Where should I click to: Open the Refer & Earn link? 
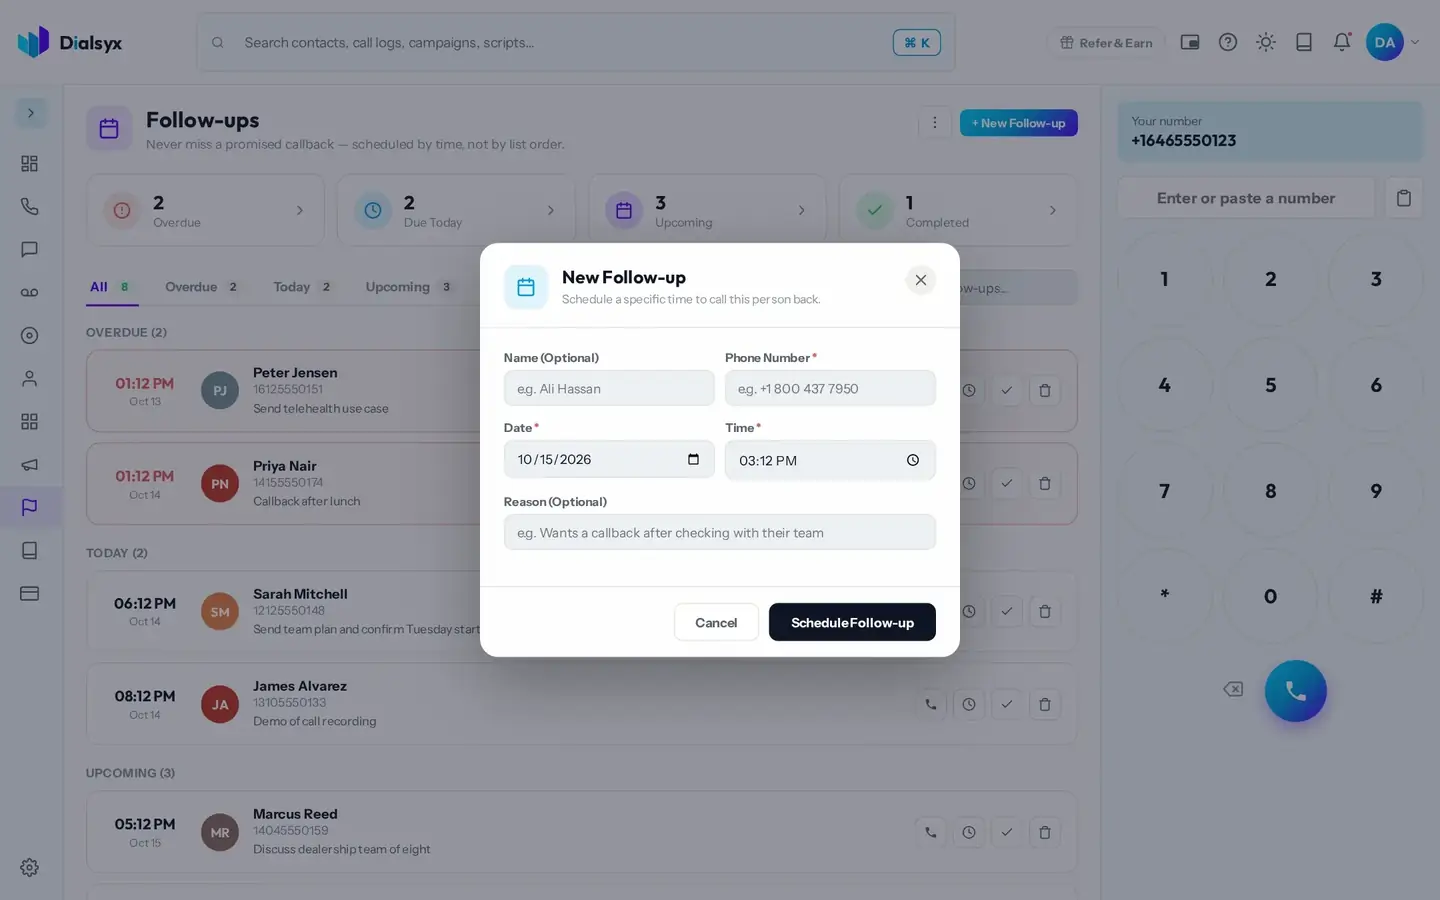pos(1106,42)
